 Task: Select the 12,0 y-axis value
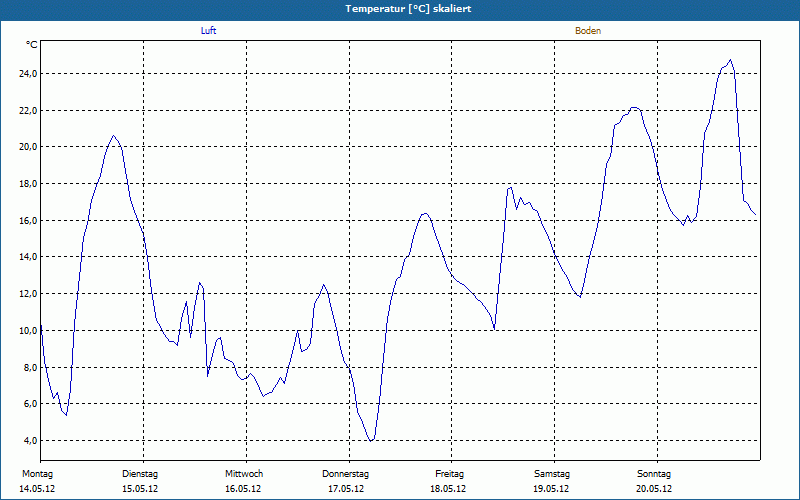[27, 293]
